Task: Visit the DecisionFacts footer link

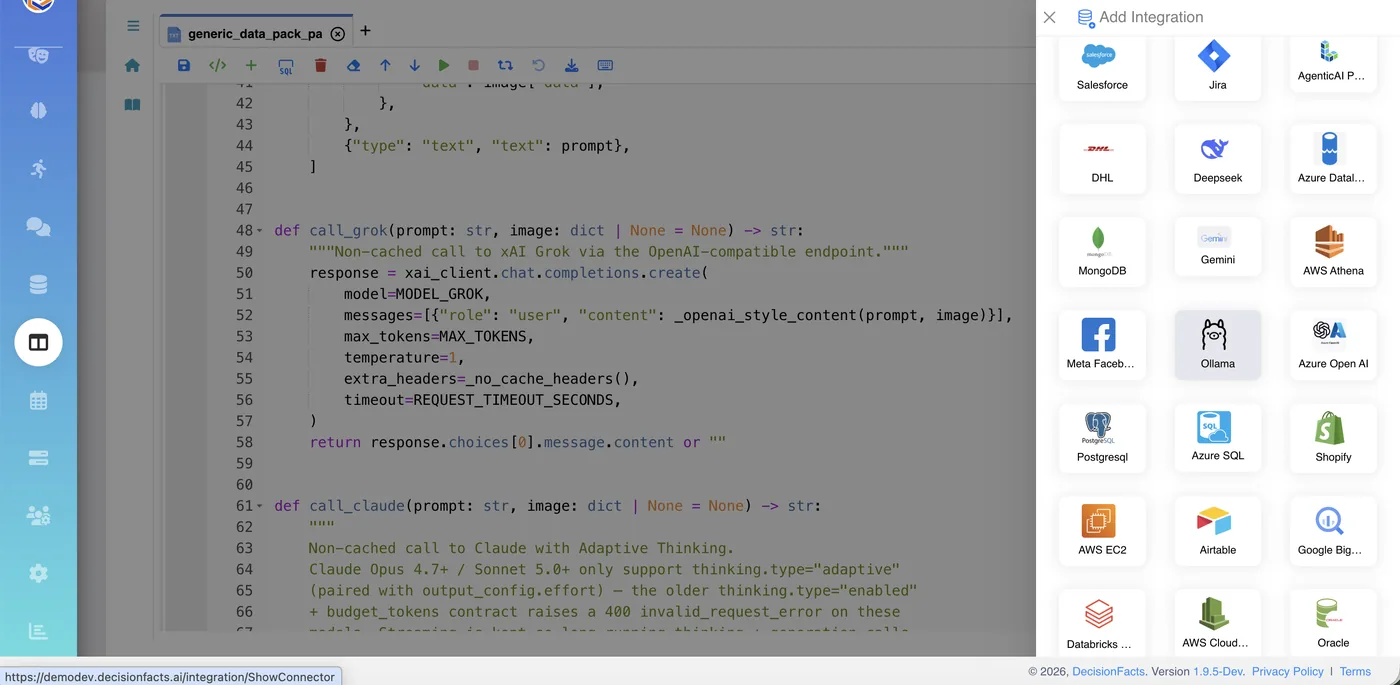Action: (1108, 672)
